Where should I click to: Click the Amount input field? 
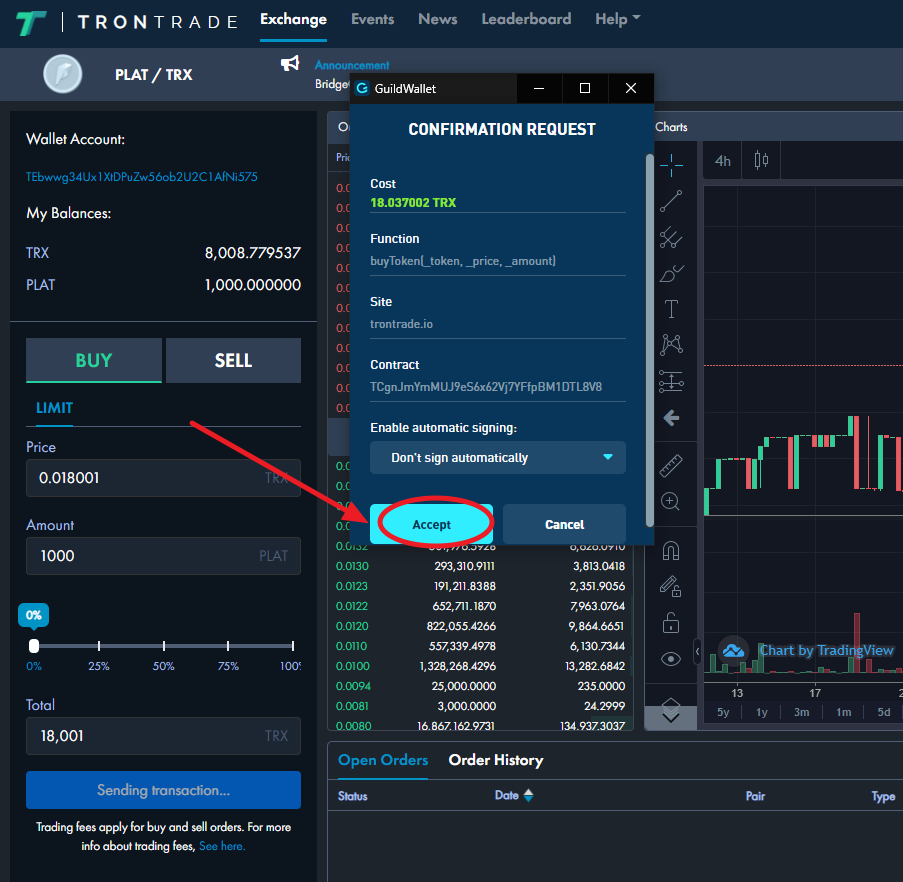(x=164, y=556)
